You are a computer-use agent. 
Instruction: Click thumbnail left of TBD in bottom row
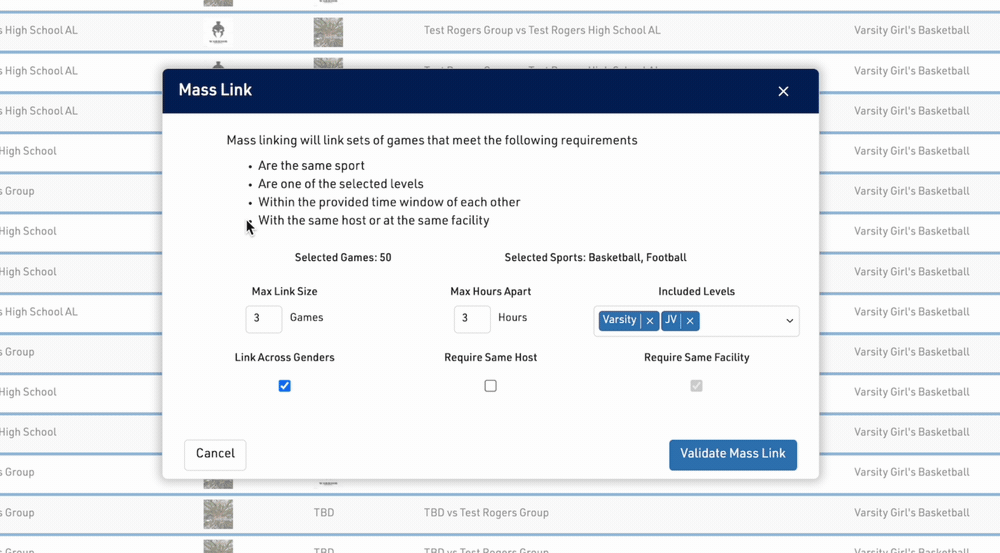(x=218, y=514)
